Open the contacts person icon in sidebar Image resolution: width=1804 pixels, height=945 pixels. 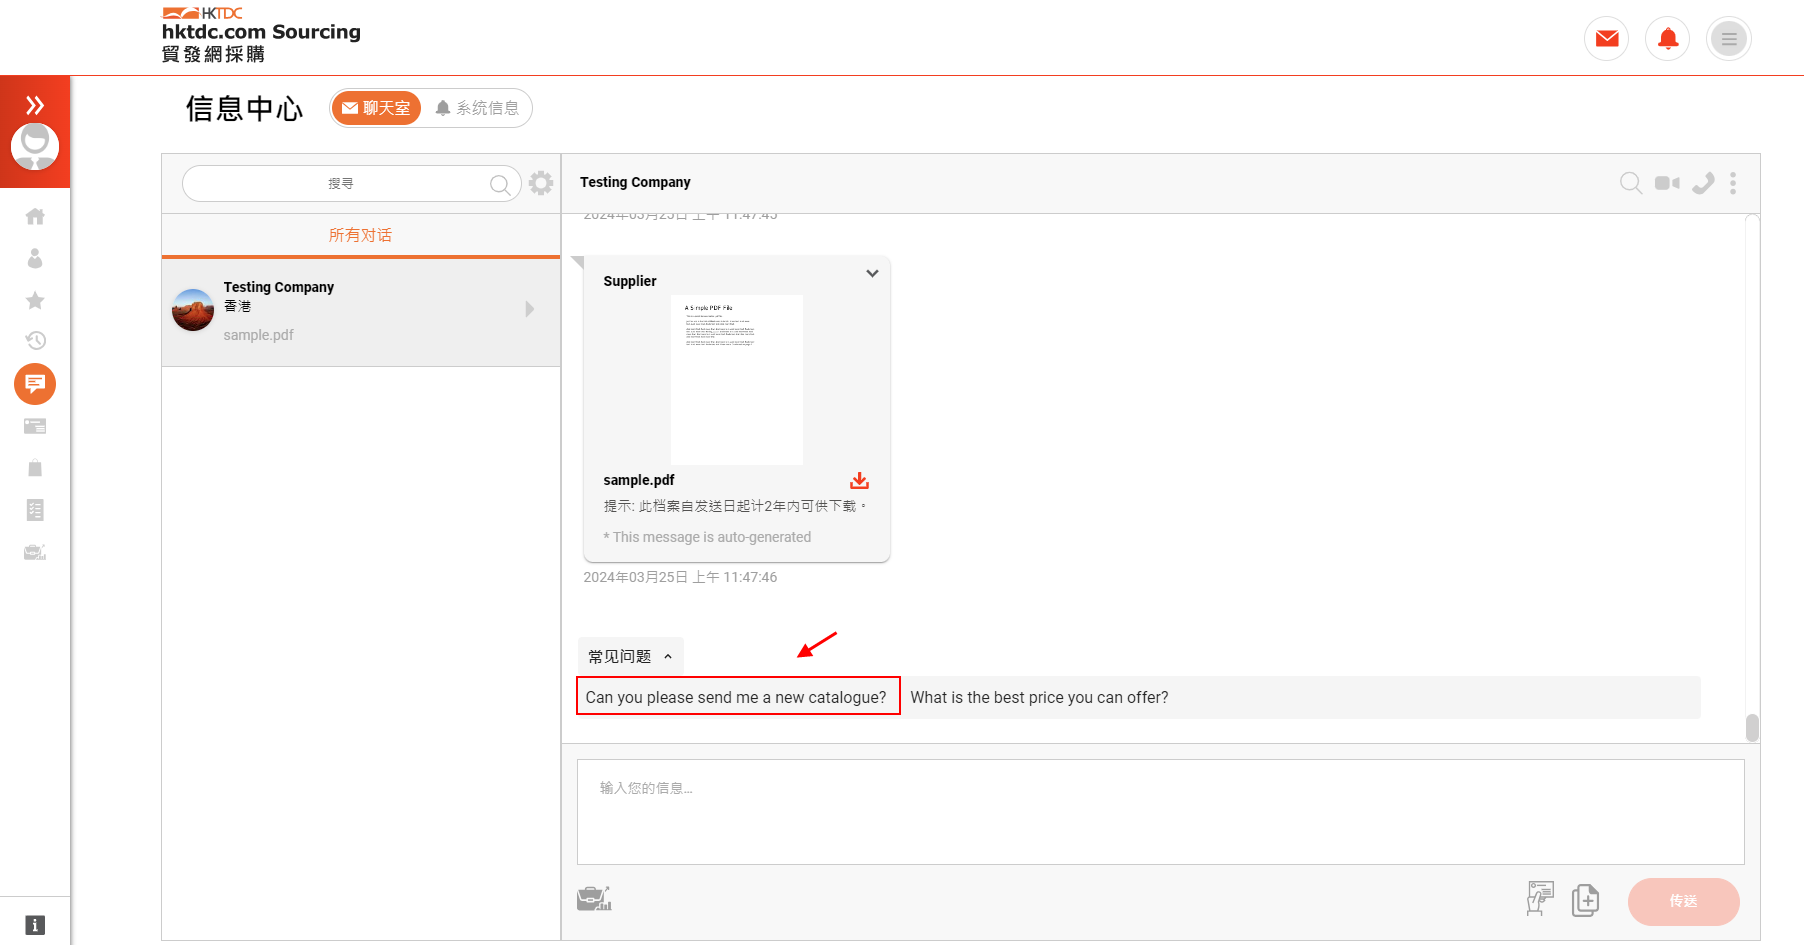point(35,259)
